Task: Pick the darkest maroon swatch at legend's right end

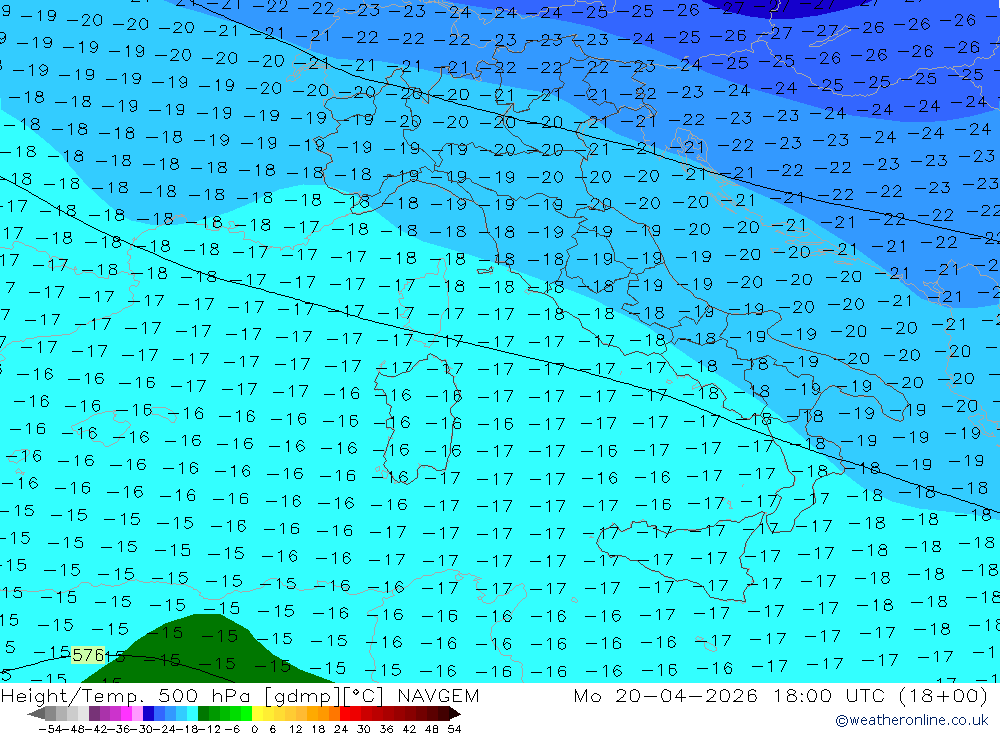Action: tap(443, 714)
